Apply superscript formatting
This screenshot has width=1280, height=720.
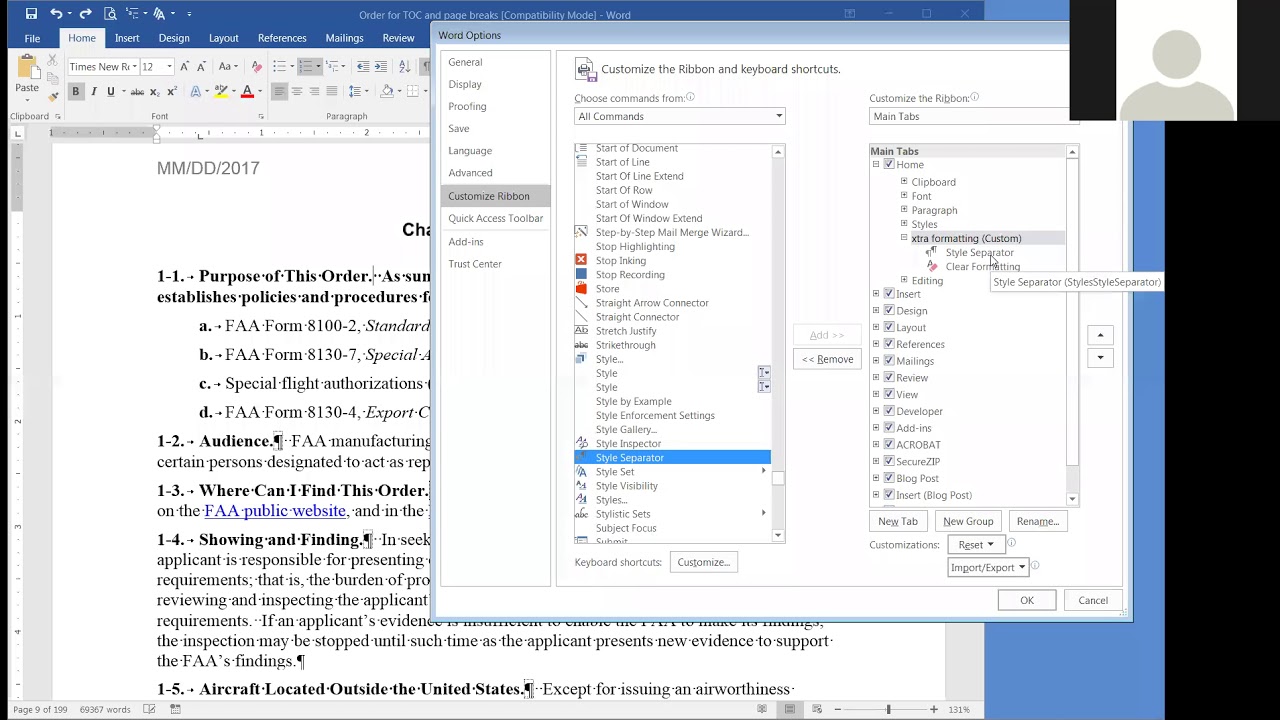(172, 91)
